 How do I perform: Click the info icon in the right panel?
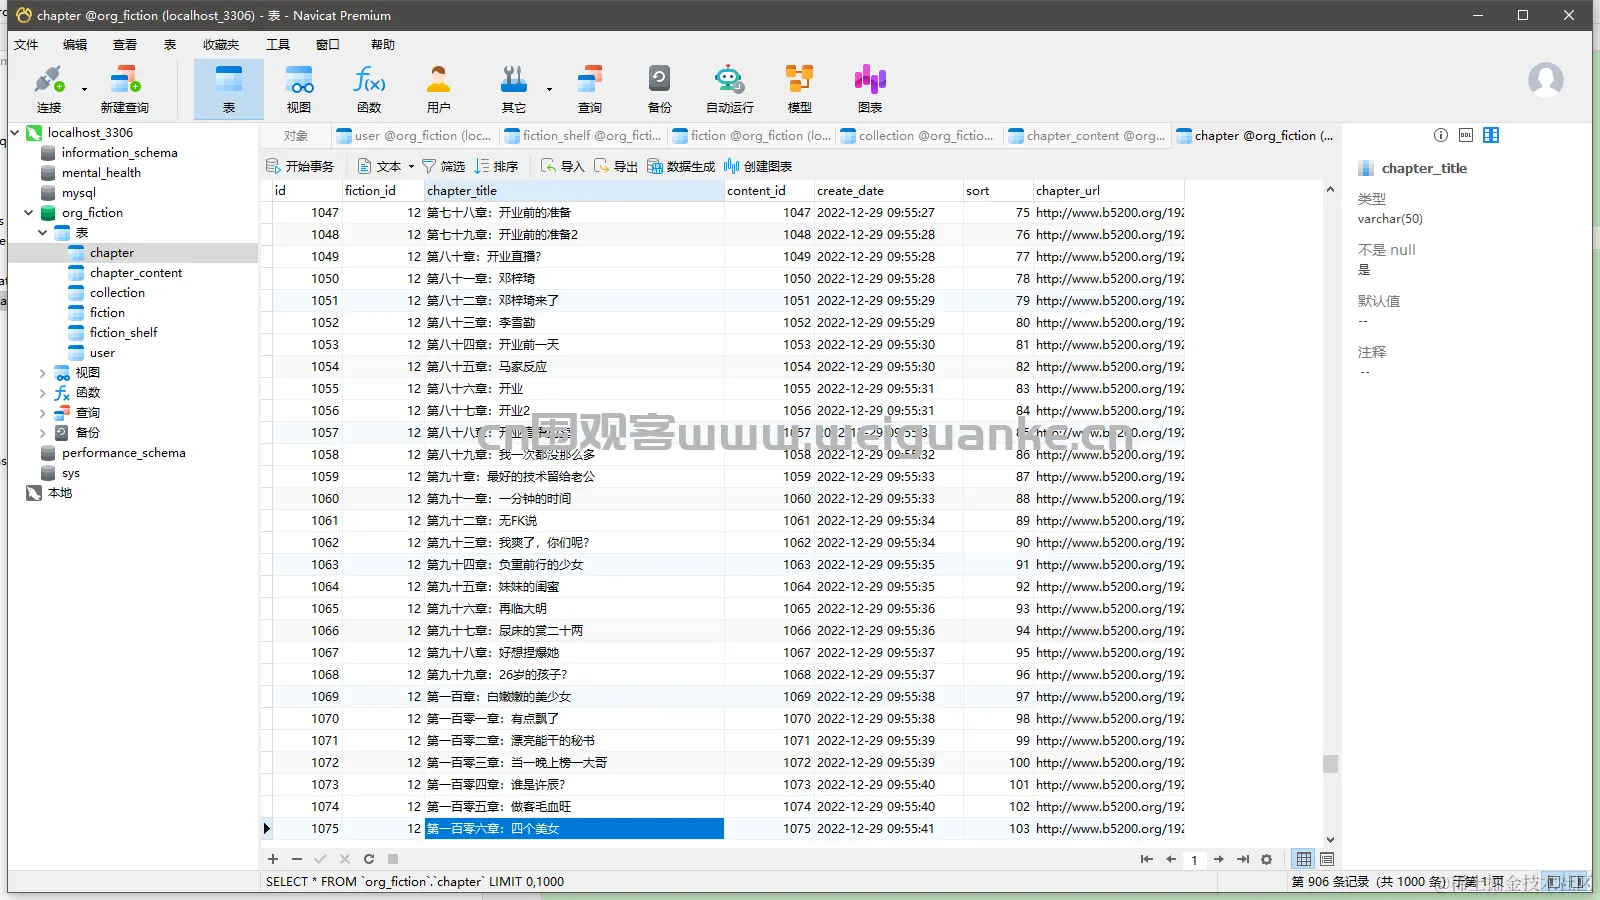pos(1440,135)
